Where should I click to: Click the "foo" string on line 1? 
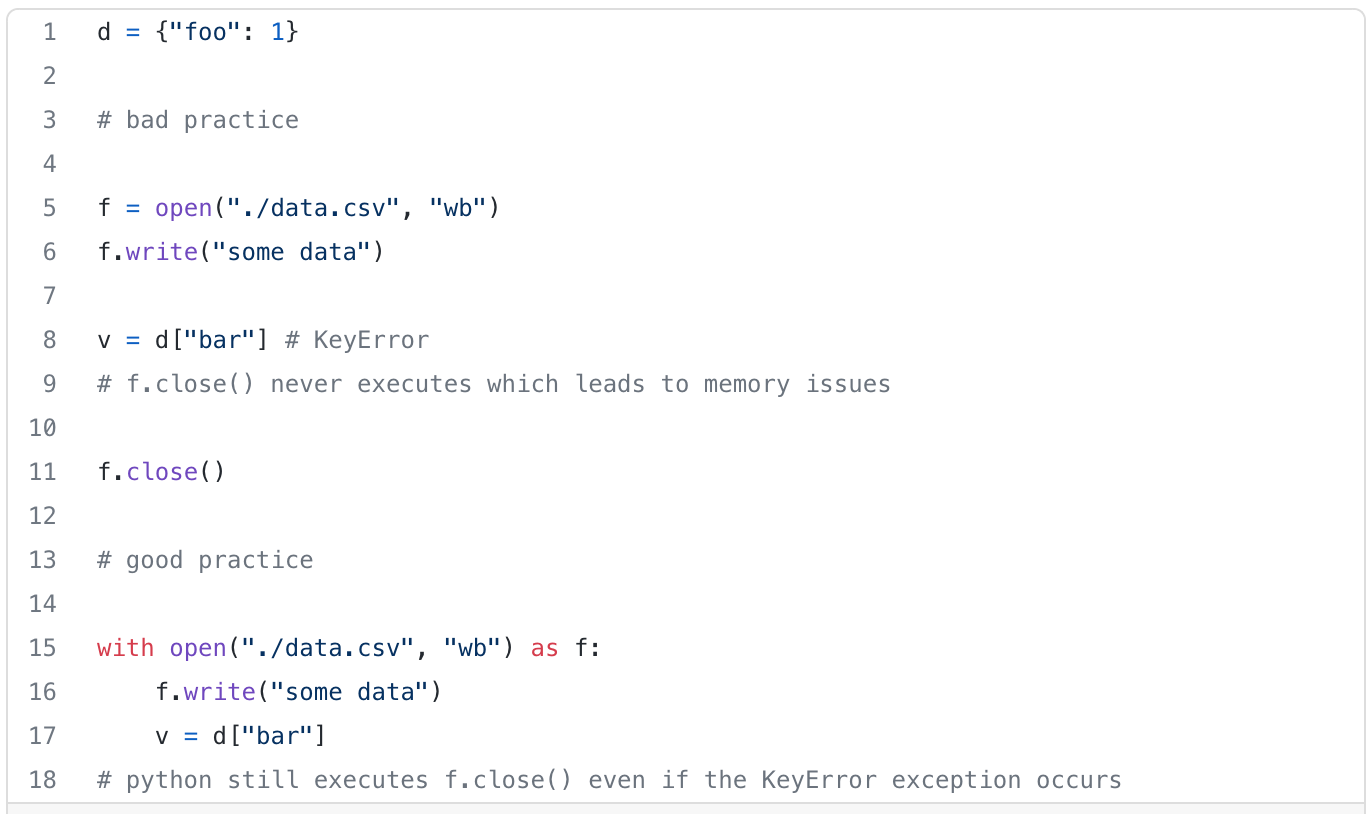pos(206,32)
